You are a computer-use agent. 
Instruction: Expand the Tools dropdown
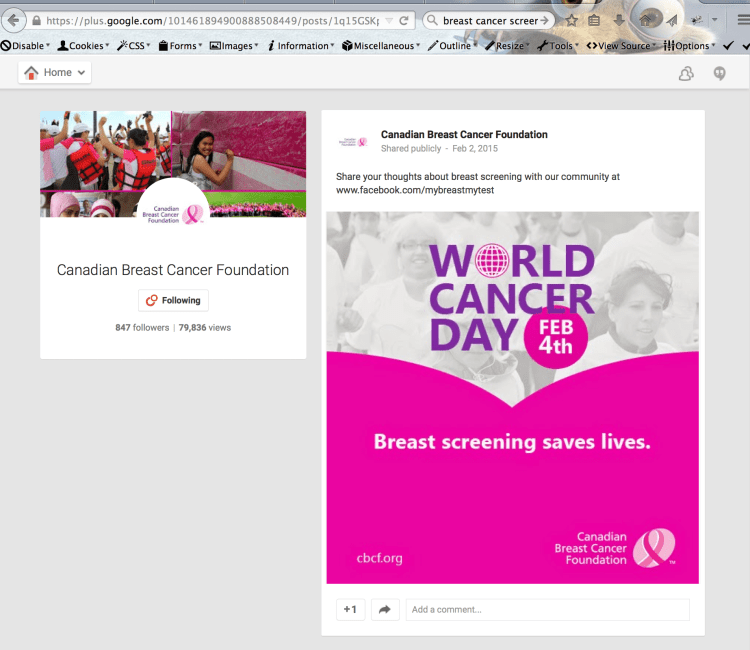558,45
